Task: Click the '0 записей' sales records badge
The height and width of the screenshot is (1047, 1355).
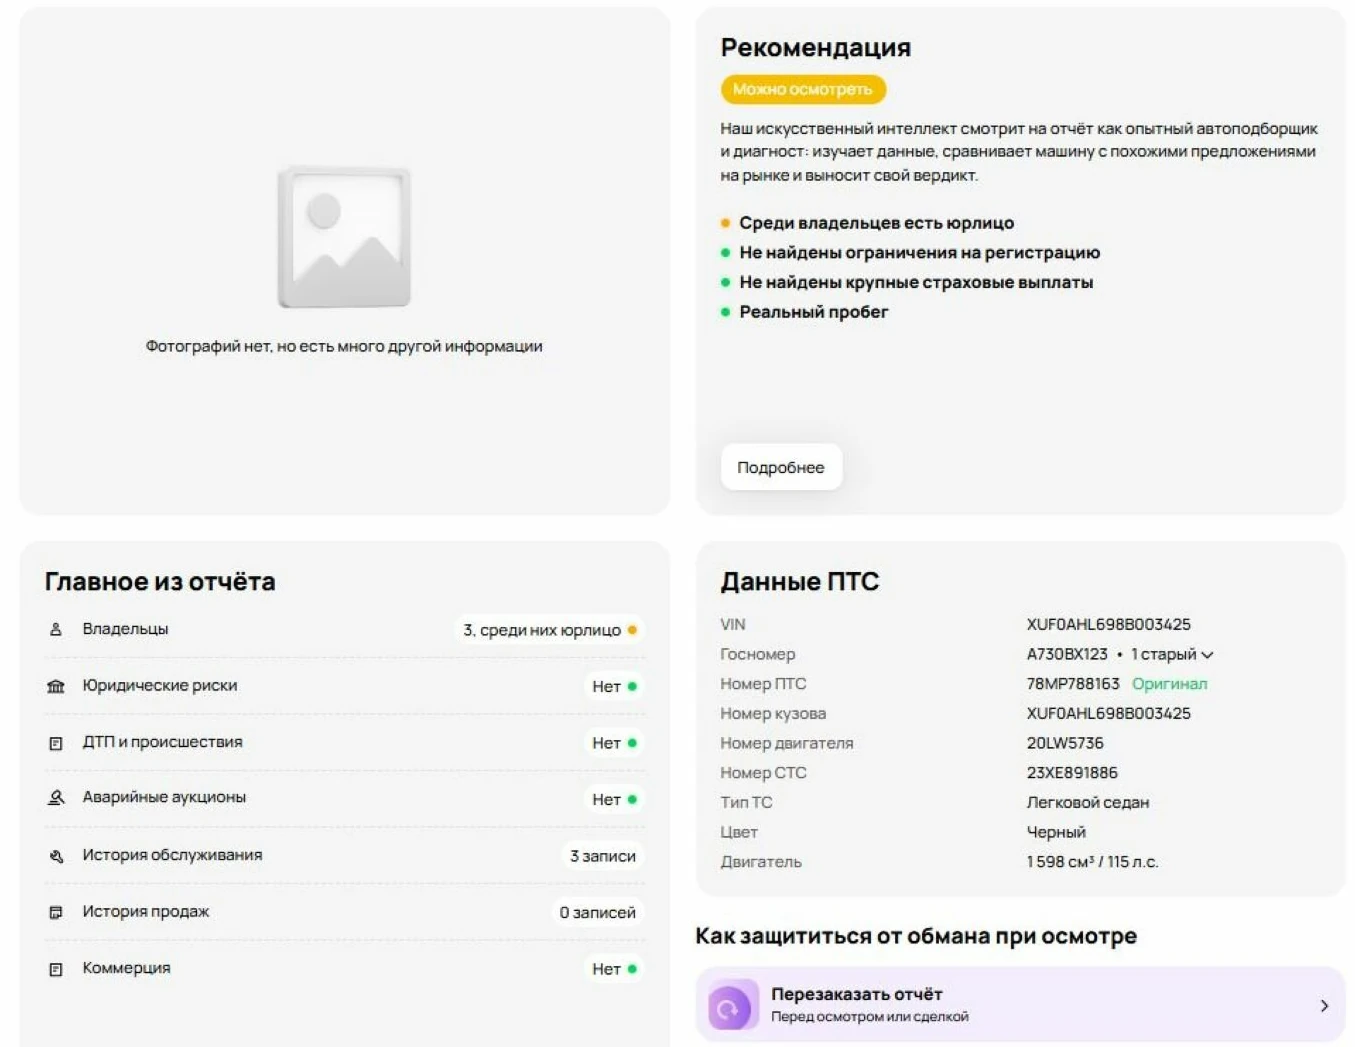Action: click(597, 912)
